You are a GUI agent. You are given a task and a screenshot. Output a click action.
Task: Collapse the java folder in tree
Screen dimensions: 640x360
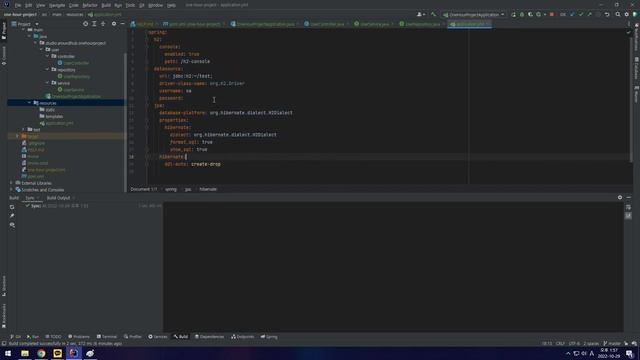click(x=29, y=36)
